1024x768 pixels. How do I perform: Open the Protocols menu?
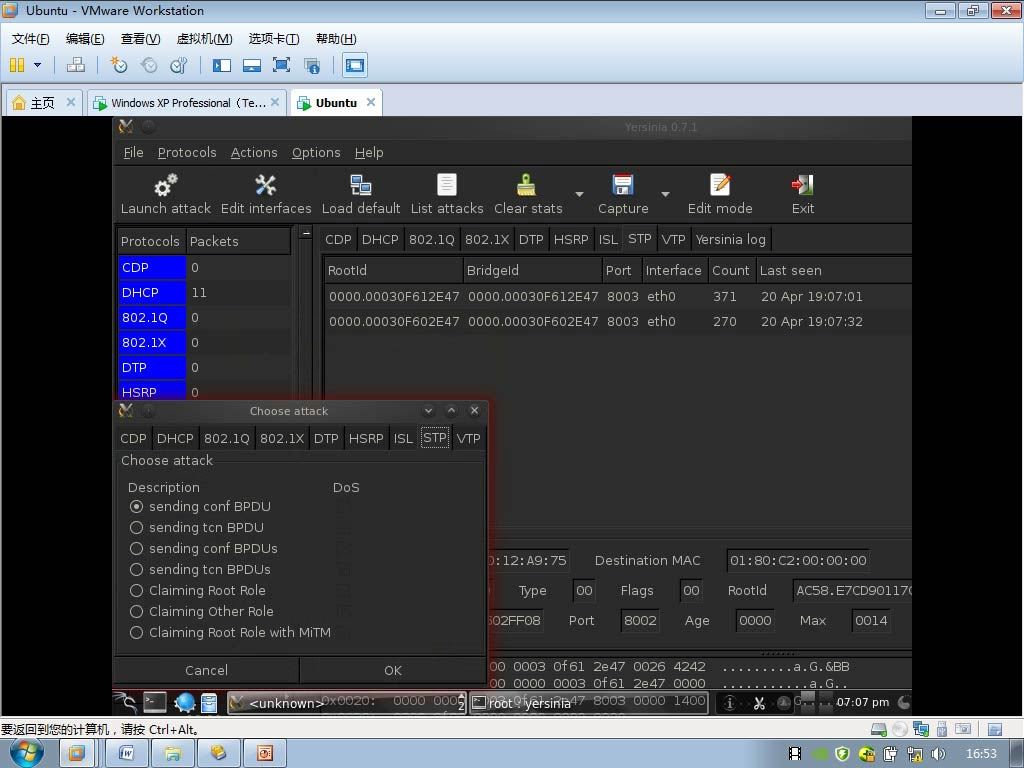tap(187, 152)
